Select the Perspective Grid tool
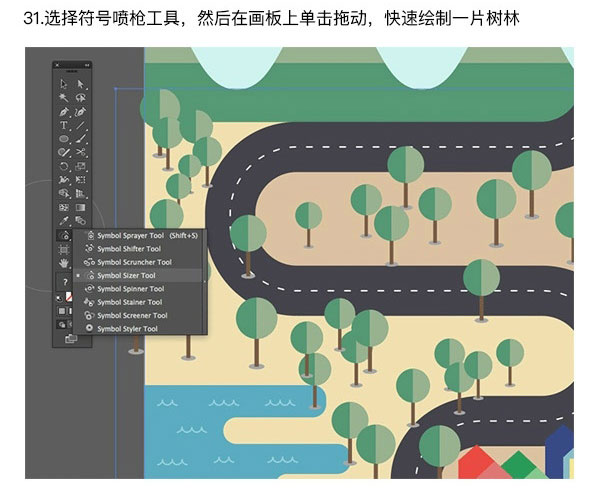Viewport: 600px width, 488px height. [x=80, y=193]
